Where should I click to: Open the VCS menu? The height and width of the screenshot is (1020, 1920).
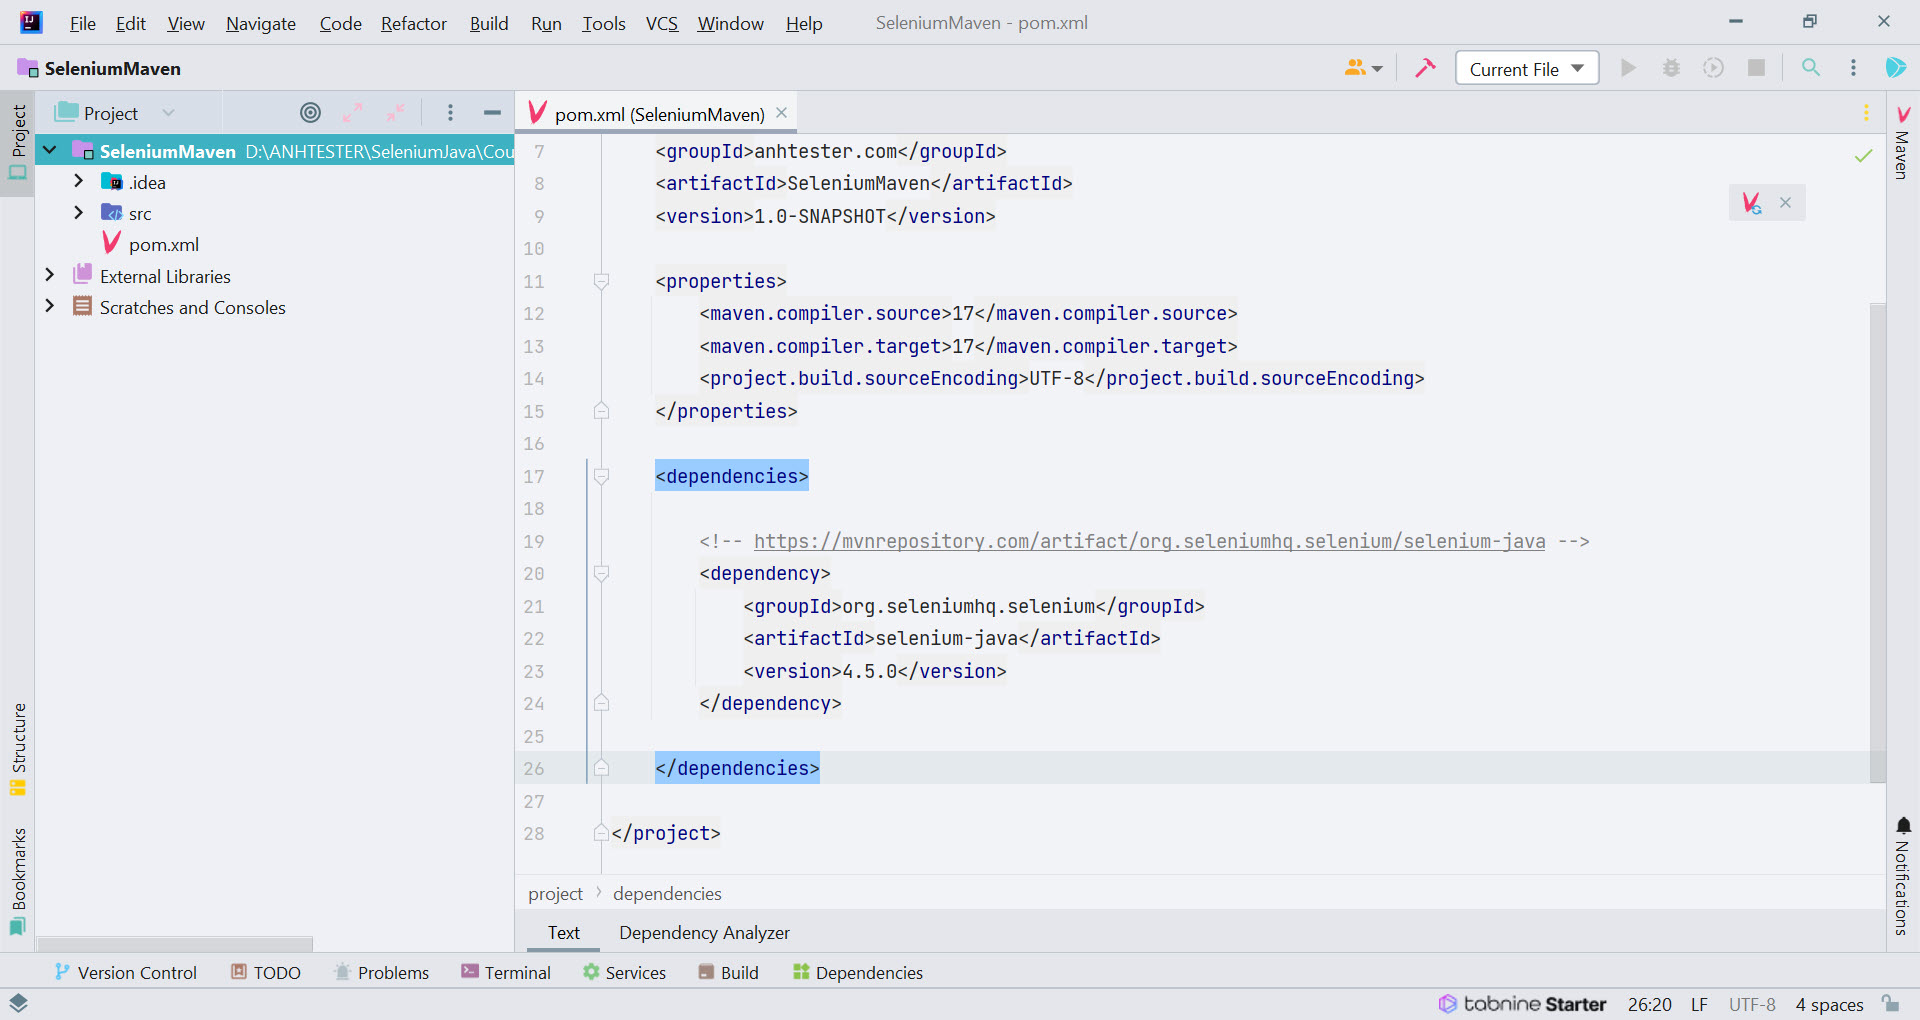pyautogui.click(x=662, y=23)
